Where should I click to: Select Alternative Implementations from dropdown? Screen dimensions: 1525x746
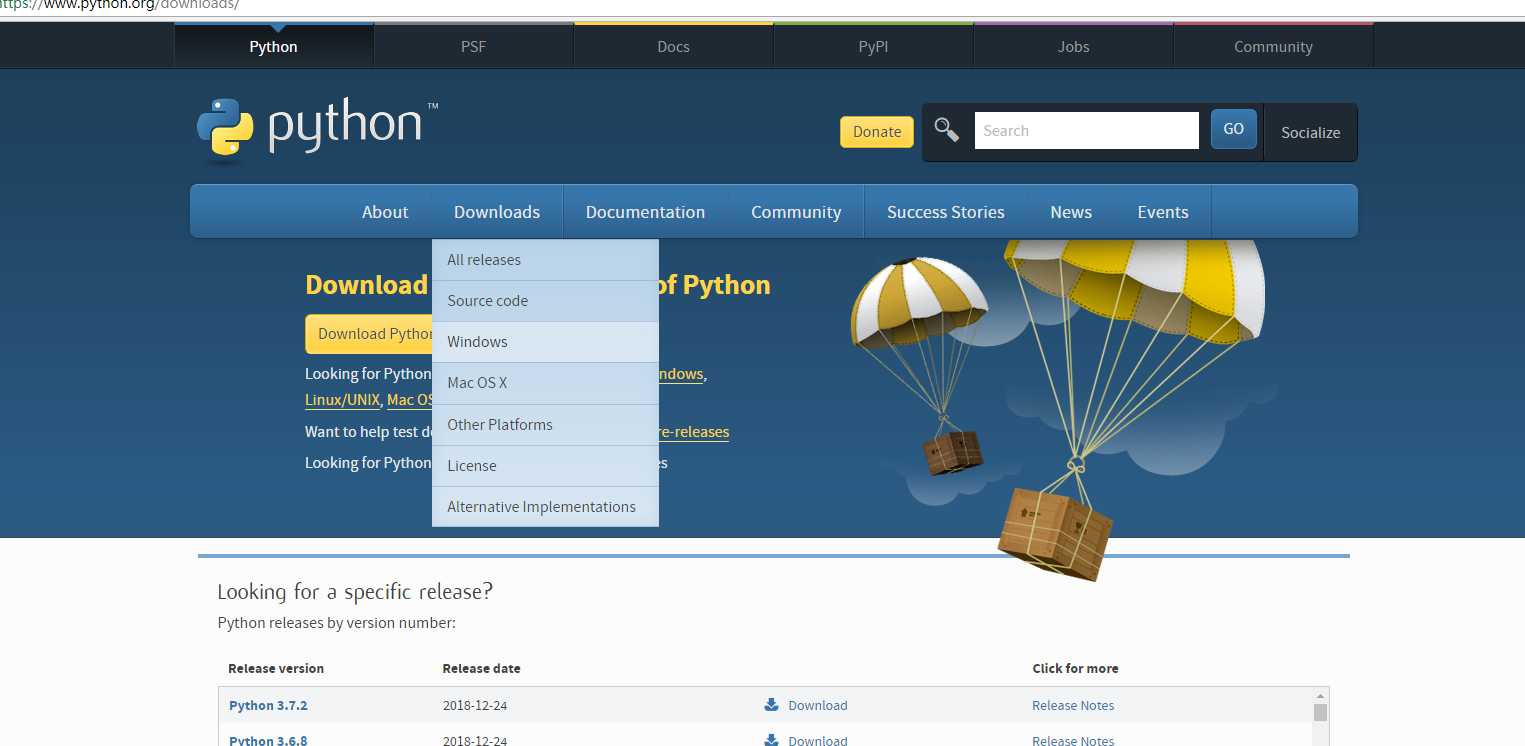tap(545, 507)
